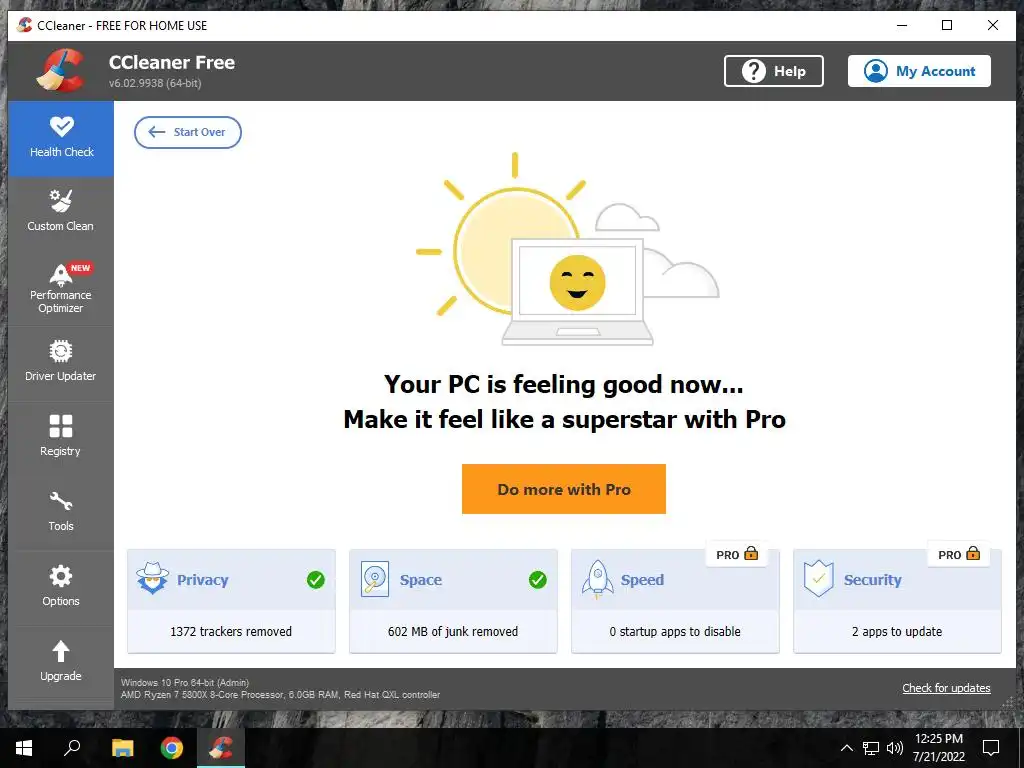Click the Speed card title

click(x=642, y=580)
